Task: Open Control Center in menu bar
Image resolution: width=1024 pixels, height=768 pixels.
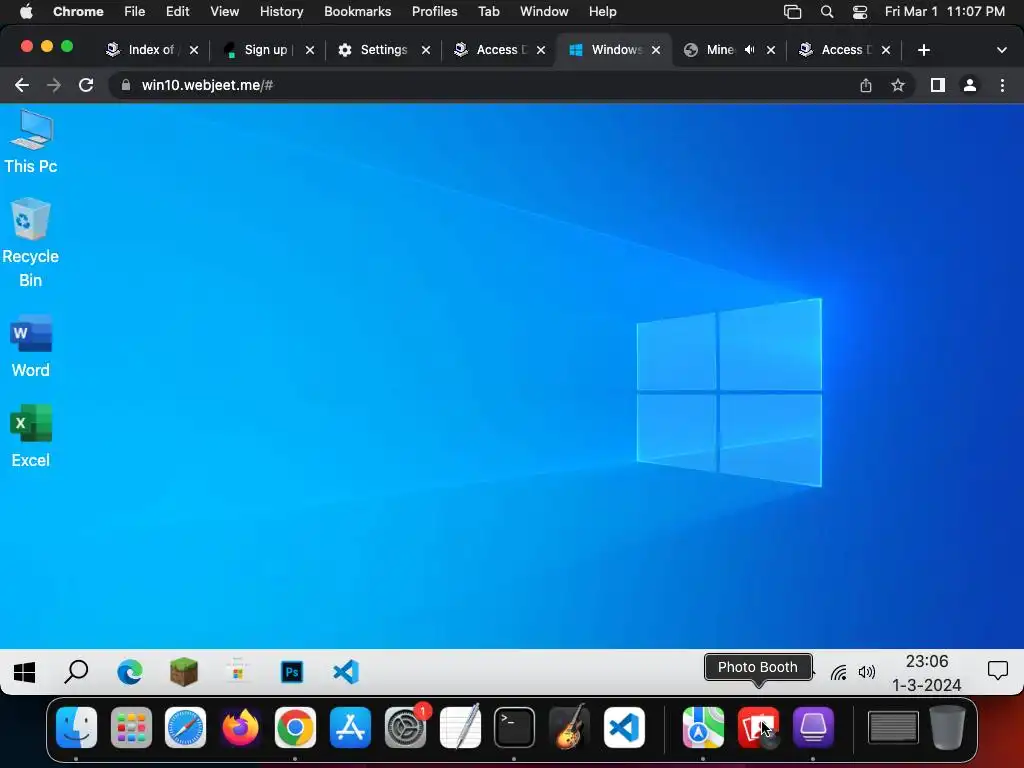Action: 859,11
